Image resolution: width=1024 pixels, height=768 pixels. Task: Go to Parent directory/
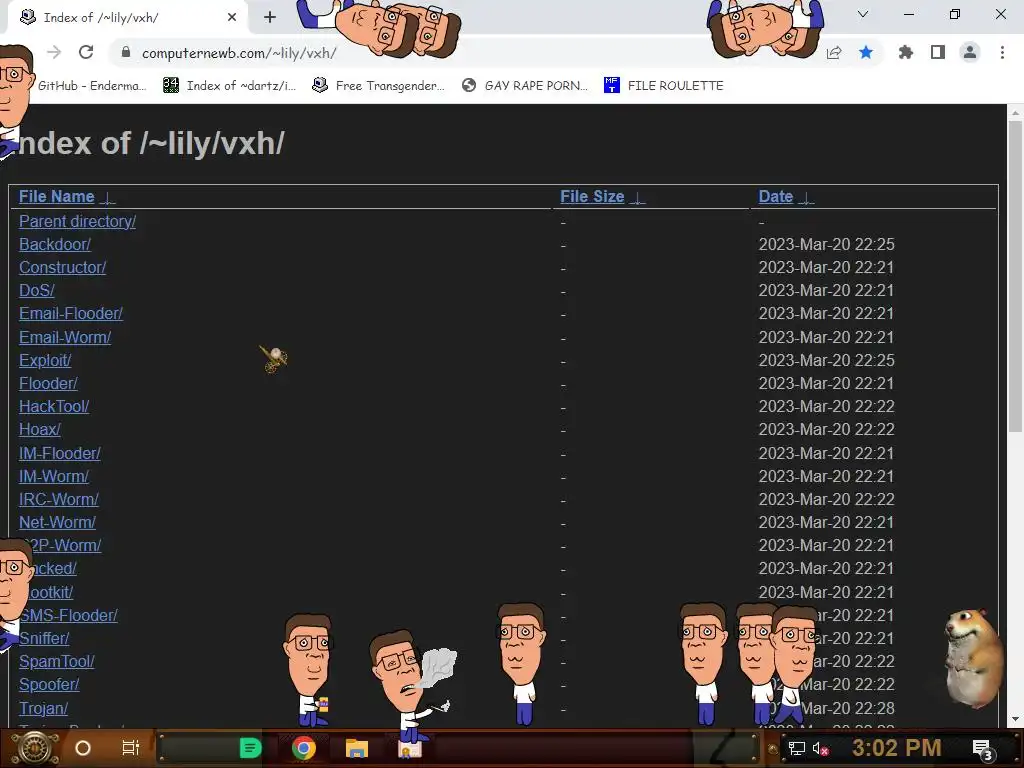pyautogui.click(x=78, y=221)
